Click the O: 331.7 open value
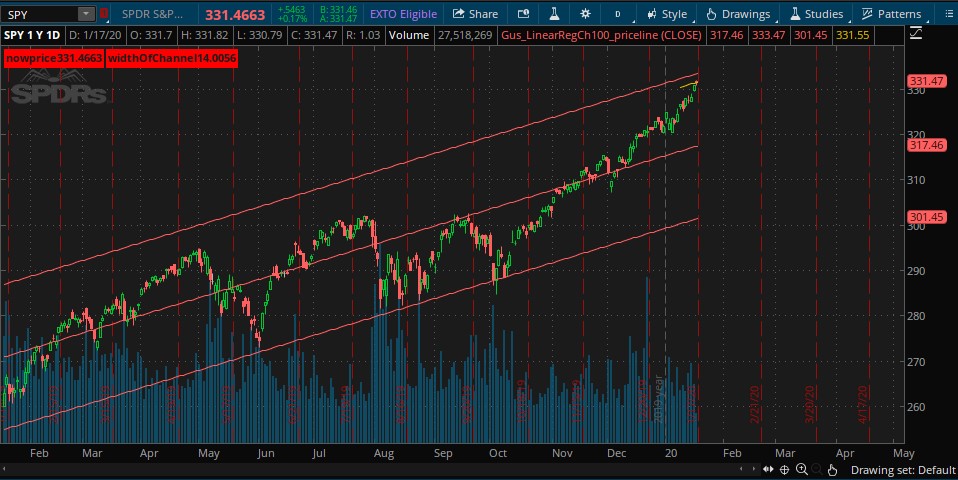This screenshot has height=480, width=958. (x=151, y=35)
